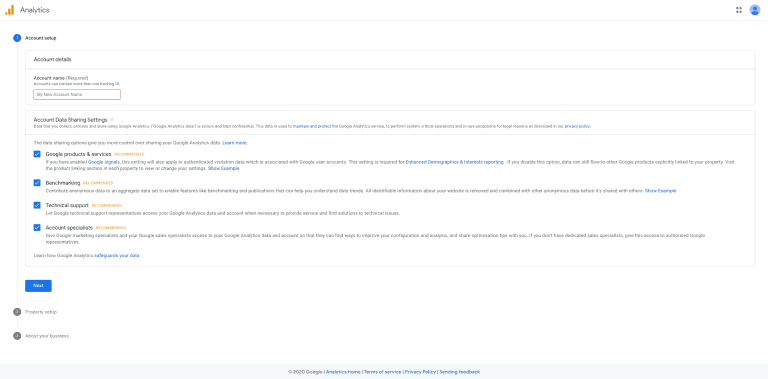The image size is (768, 379).
Task: Uncheck Google products & services checkbox
Action: click(x=37, y=154)
